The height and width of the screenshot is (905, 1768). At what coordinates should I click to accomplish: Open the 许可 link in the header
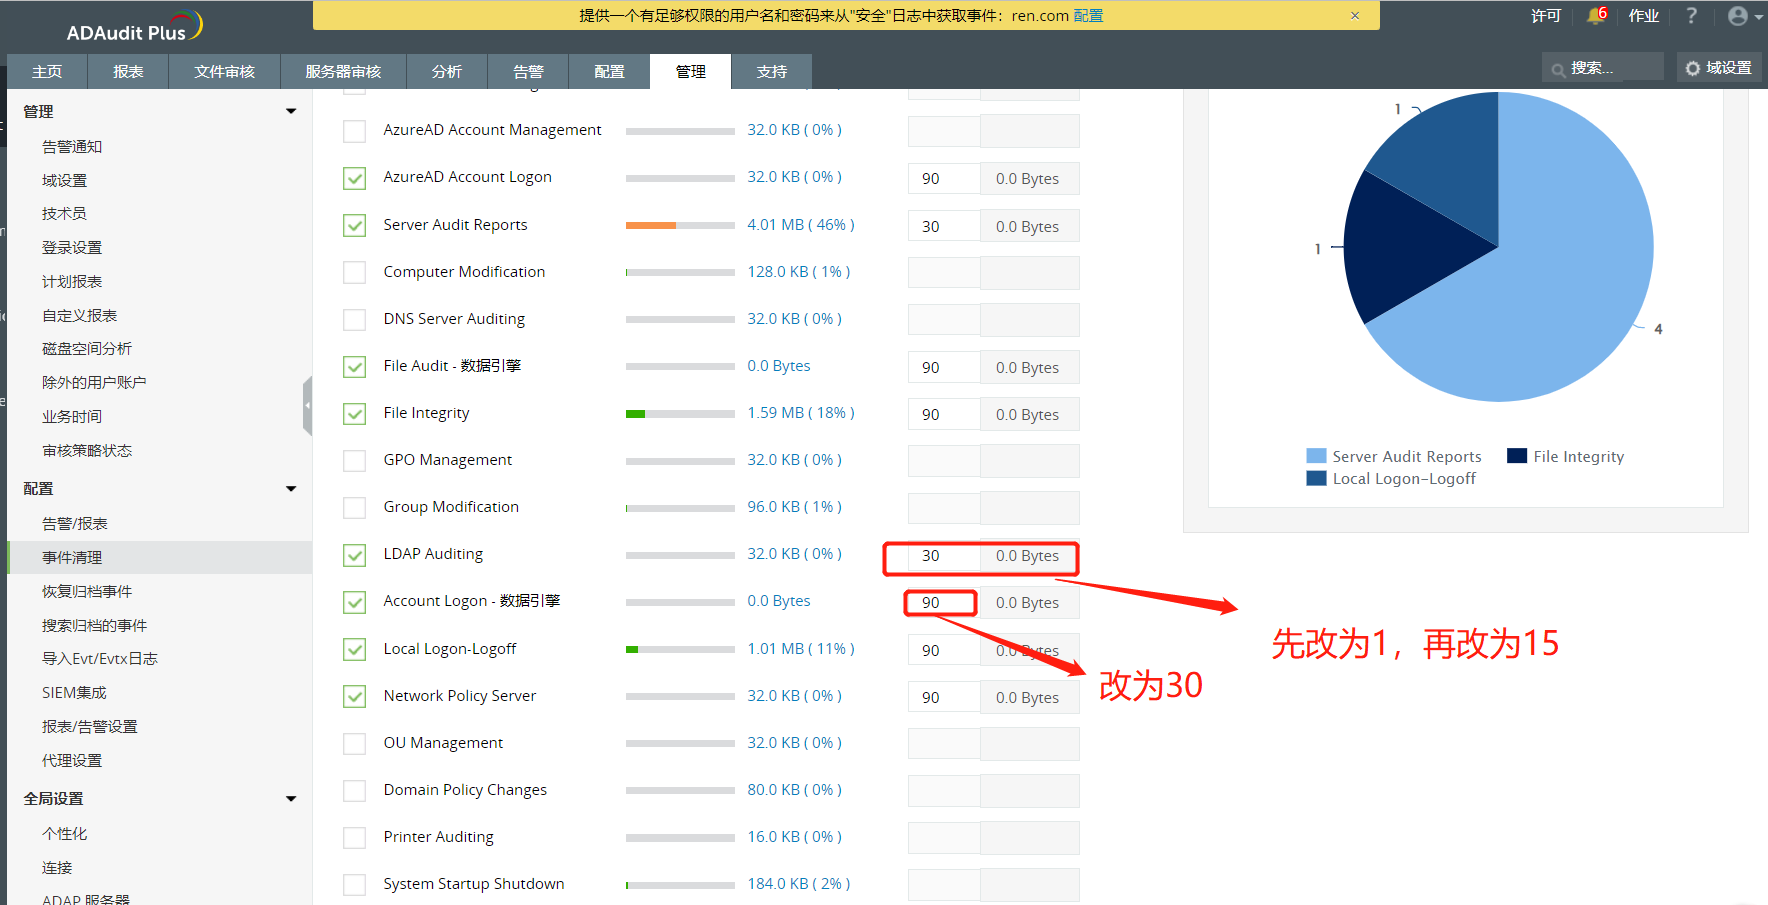[x=1545, y=16]
